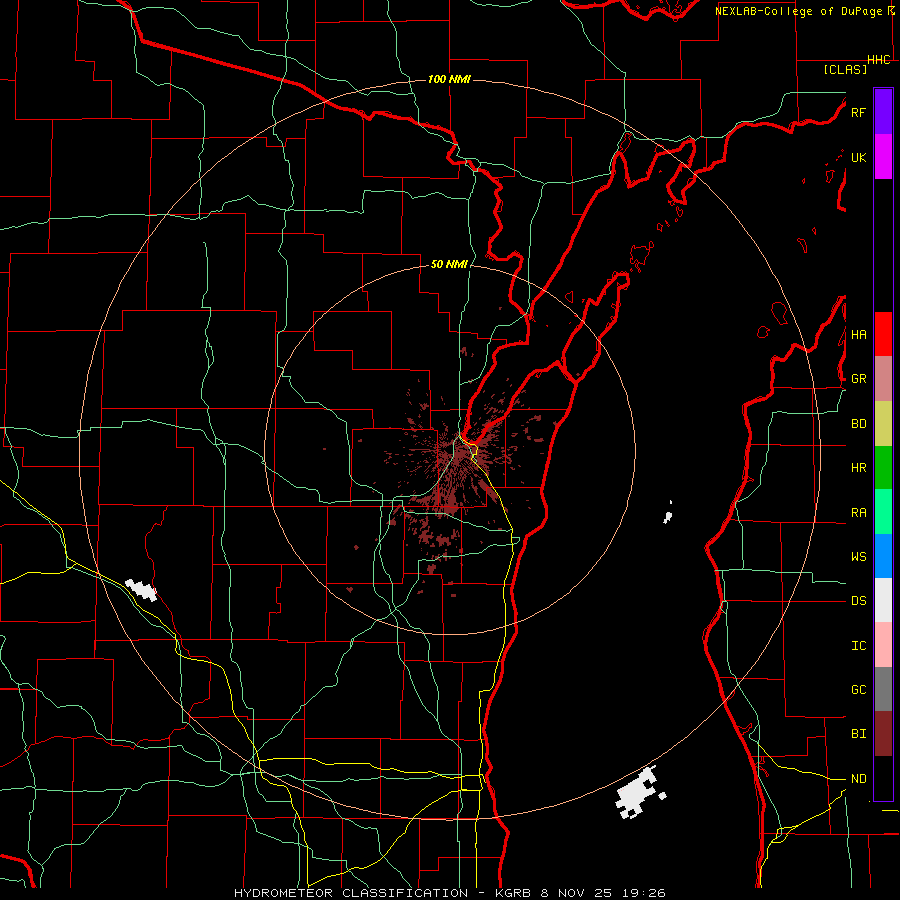This screenshot has height=900, width=900.
Task: Click the 100 NMI range ring label
Action: click(449, 79)
